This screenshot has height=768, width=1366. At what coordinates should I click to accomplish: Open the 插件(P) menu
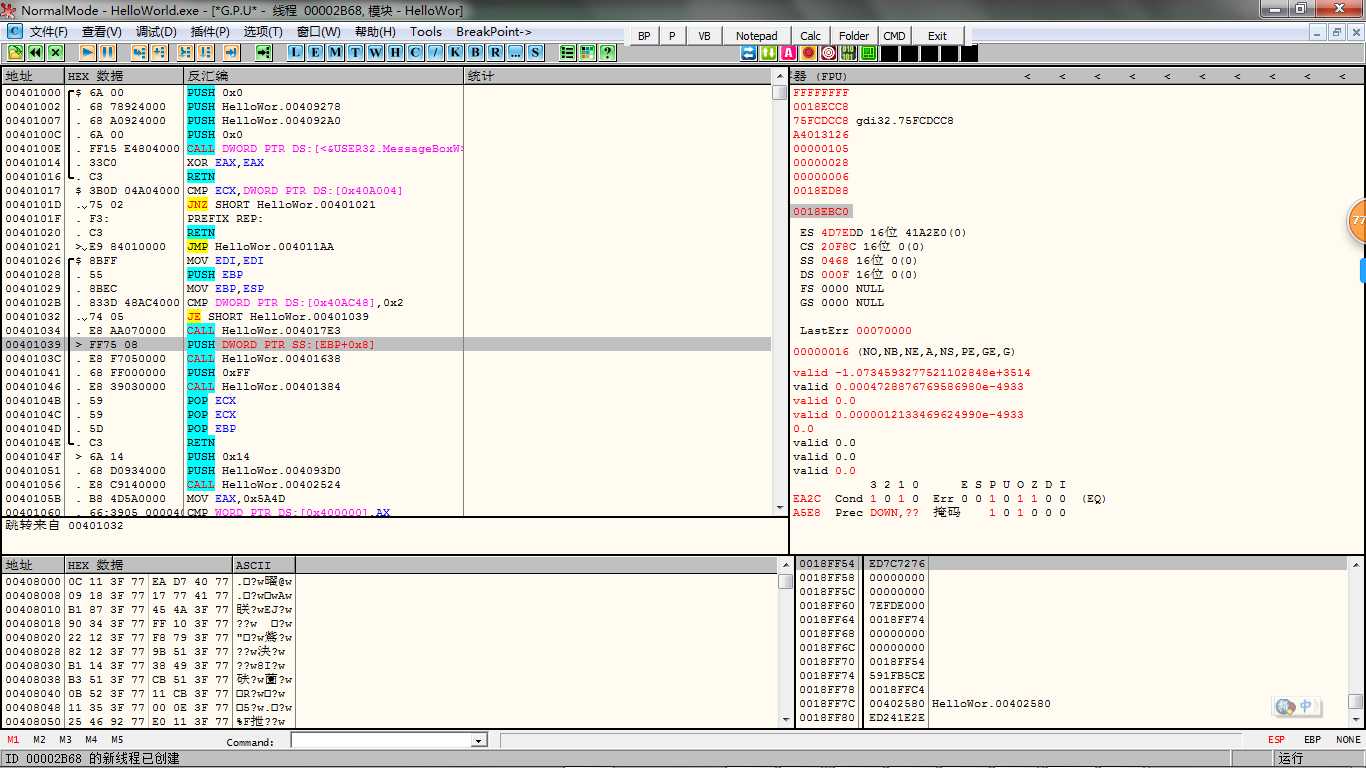210,32
